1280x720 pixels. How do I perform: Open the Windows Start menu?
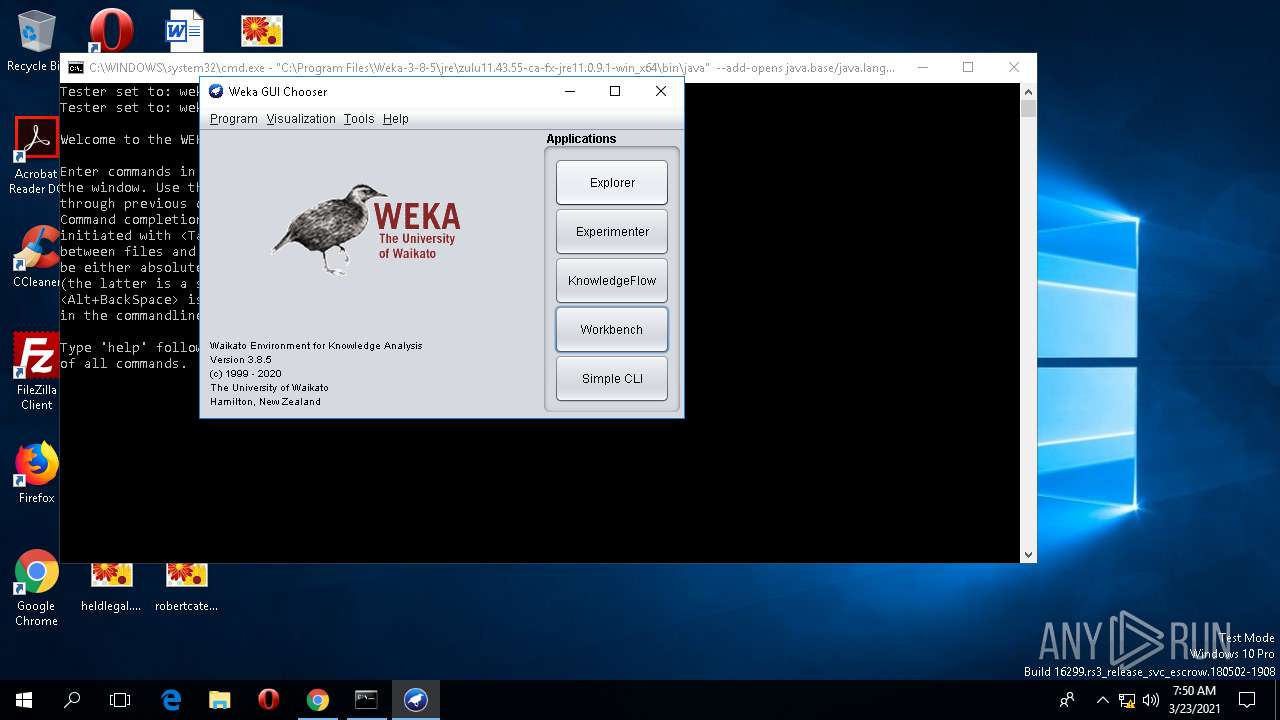[x=24, y=700]
